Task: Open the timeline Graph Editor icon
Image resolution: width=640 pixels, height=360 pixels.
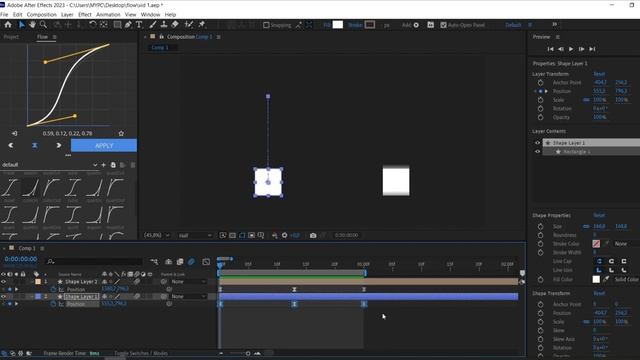Action: point(206,262)
